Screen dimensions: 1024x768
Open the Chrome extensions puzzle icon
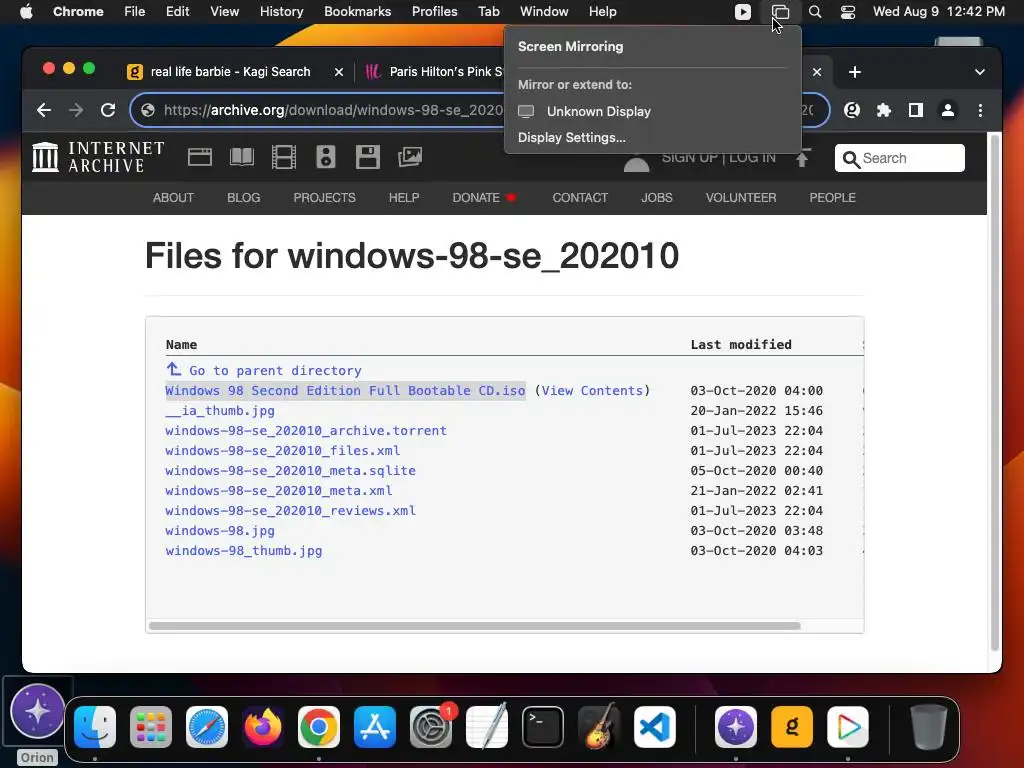click(884, 110)
